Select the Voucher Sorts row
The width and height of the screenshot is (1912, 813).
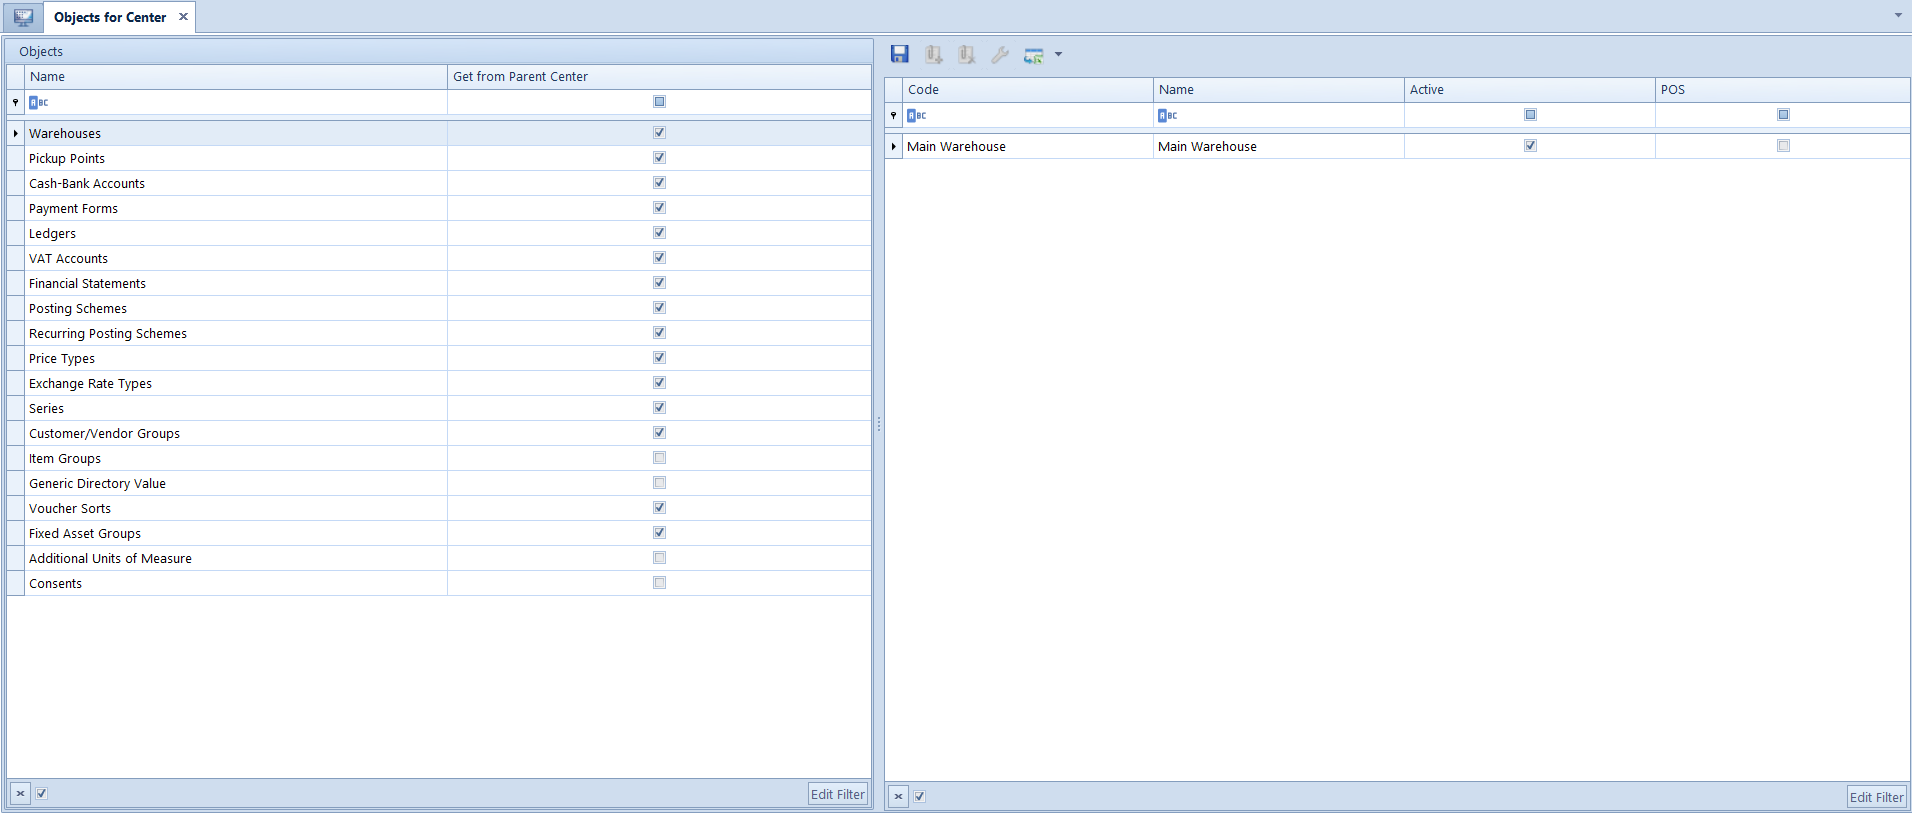tap(439, 508)
